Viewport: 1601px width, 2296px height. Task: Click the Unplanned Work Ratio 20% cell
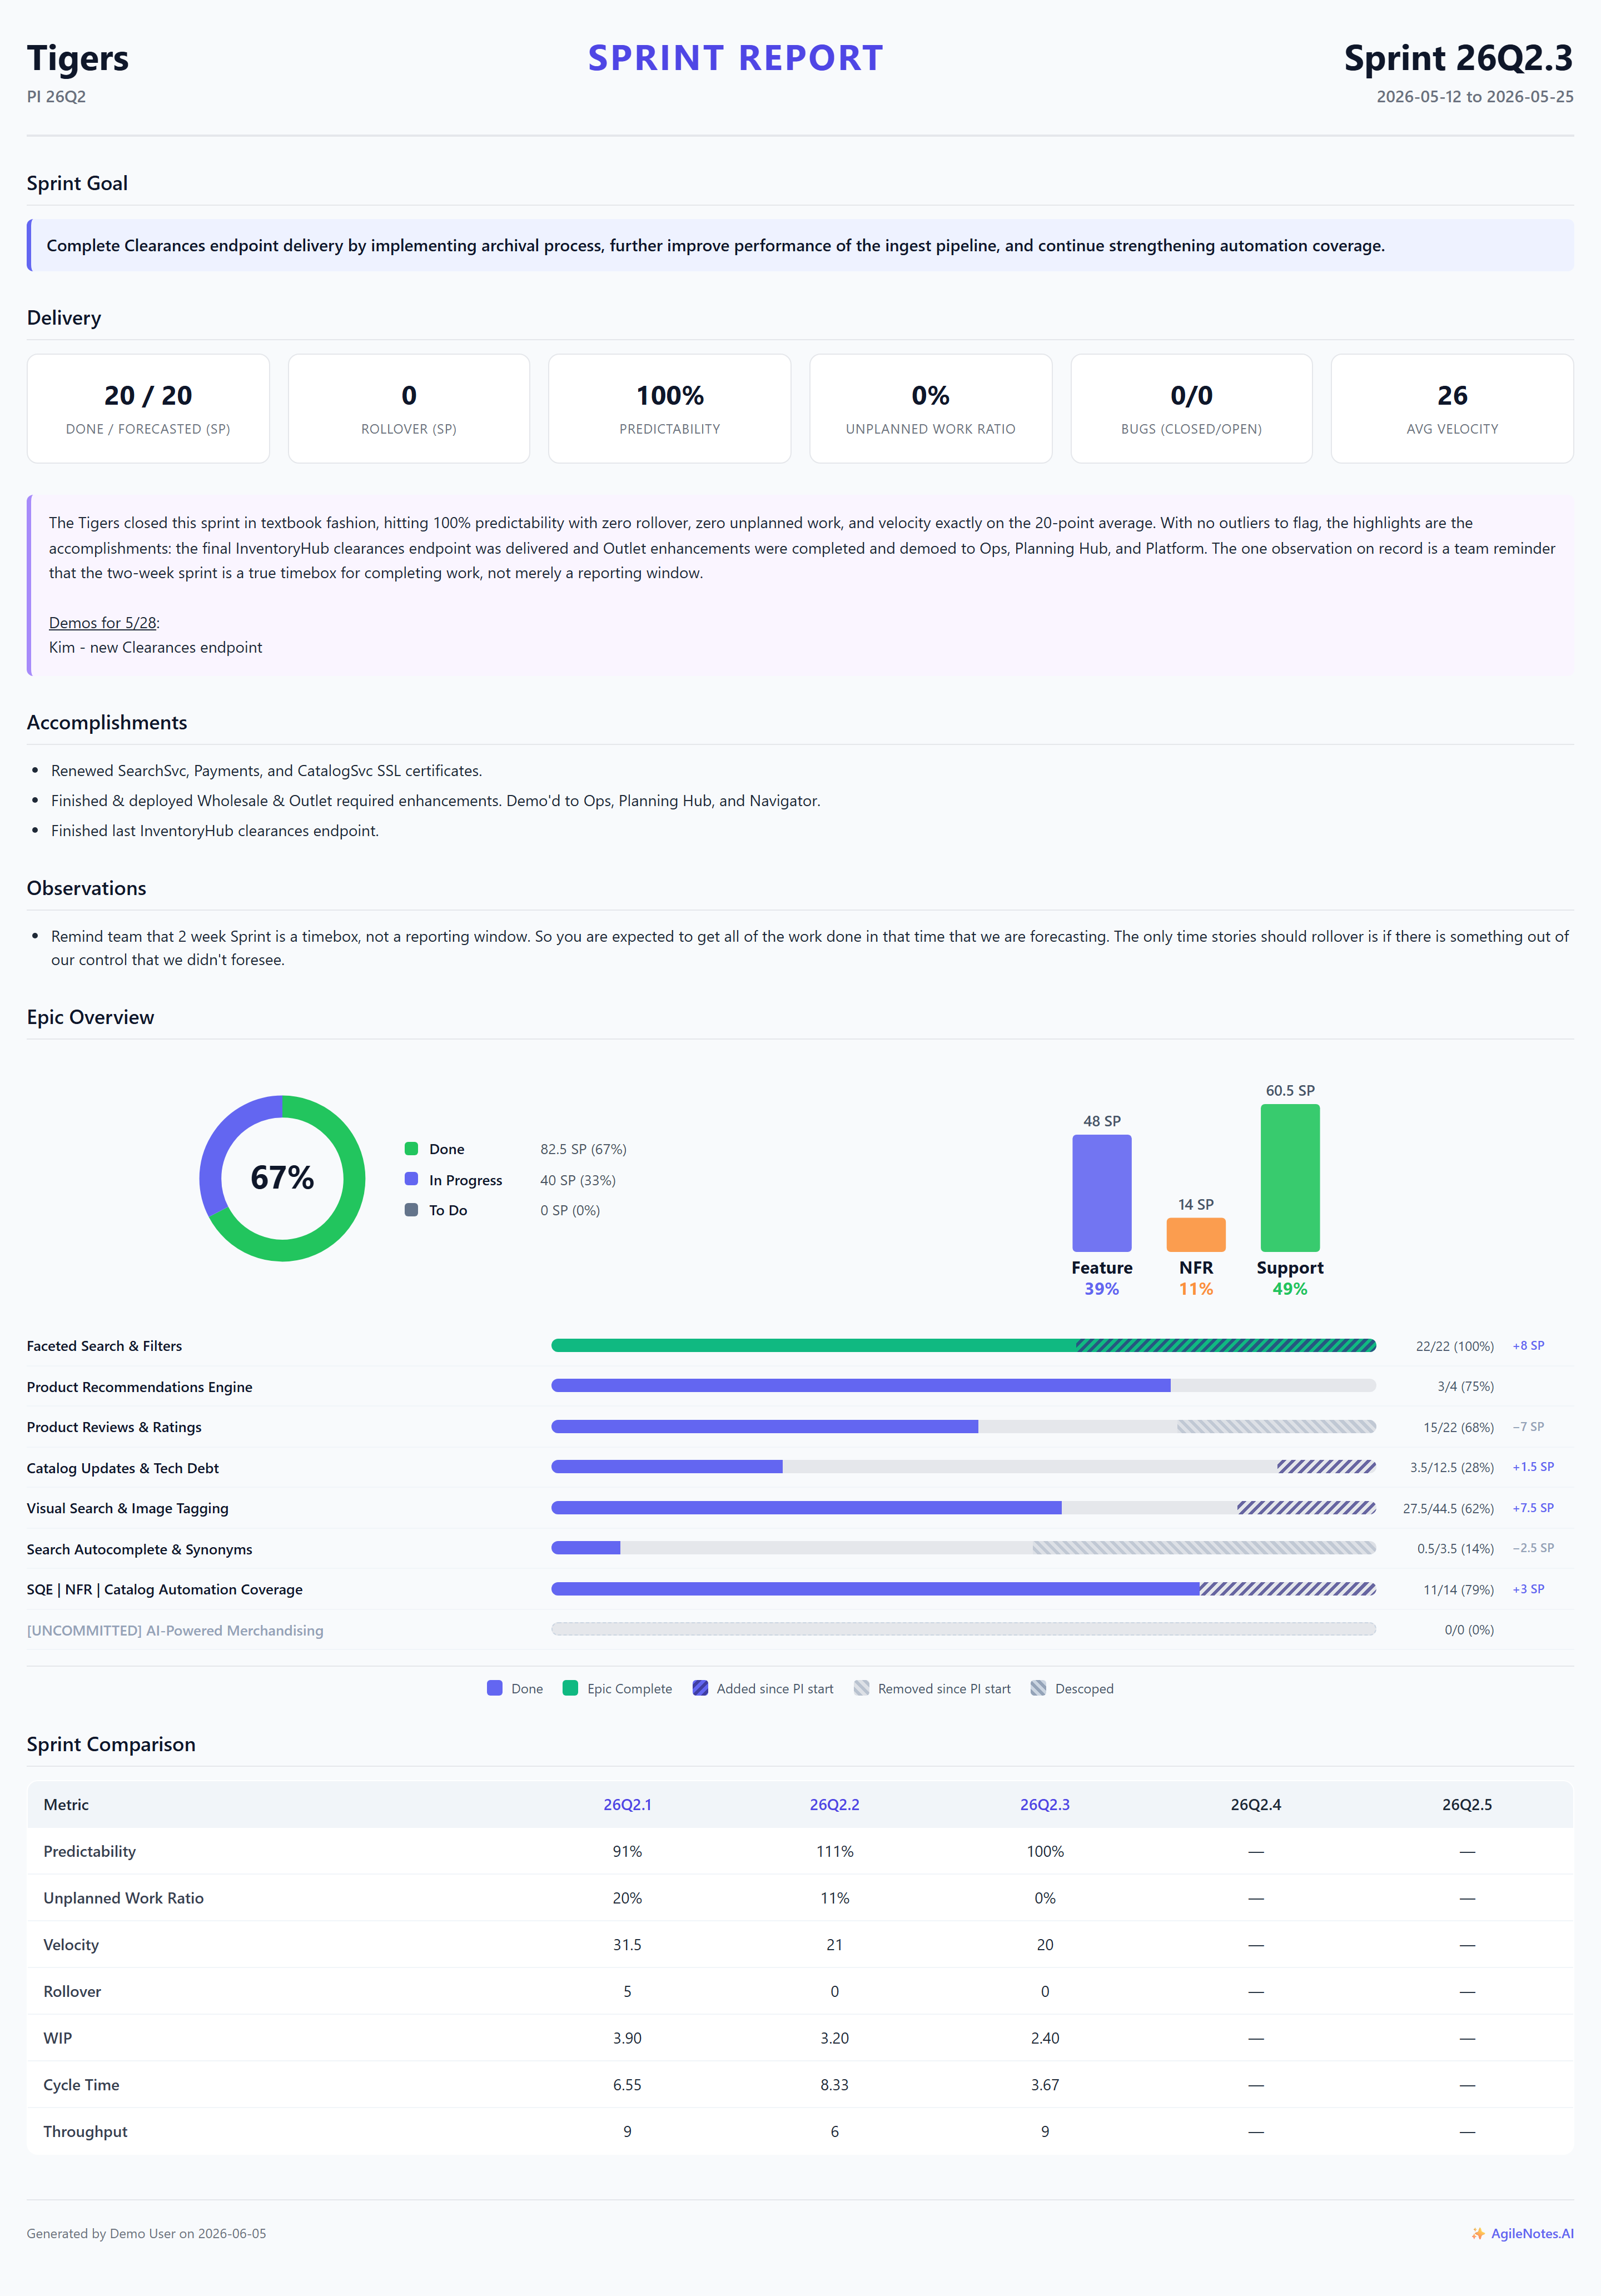pos(627,1898)
